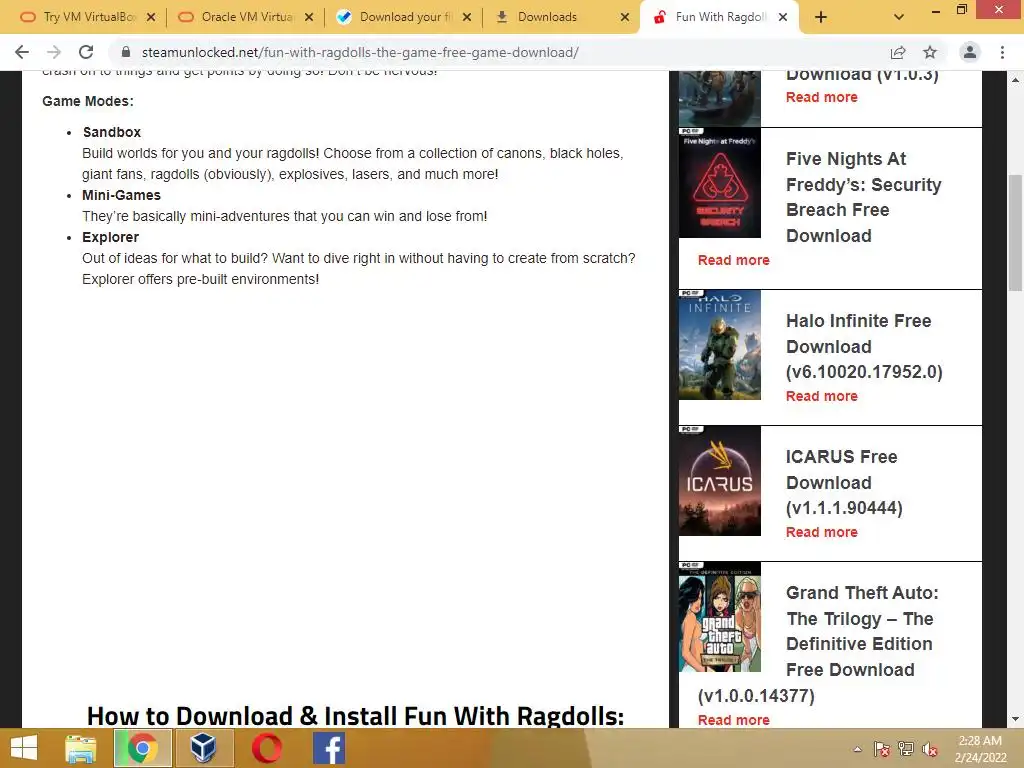1024x768 pixels.
Task: Click Read more under Halo Infinite
Action: pyautogui.click(x=822, y=396)
